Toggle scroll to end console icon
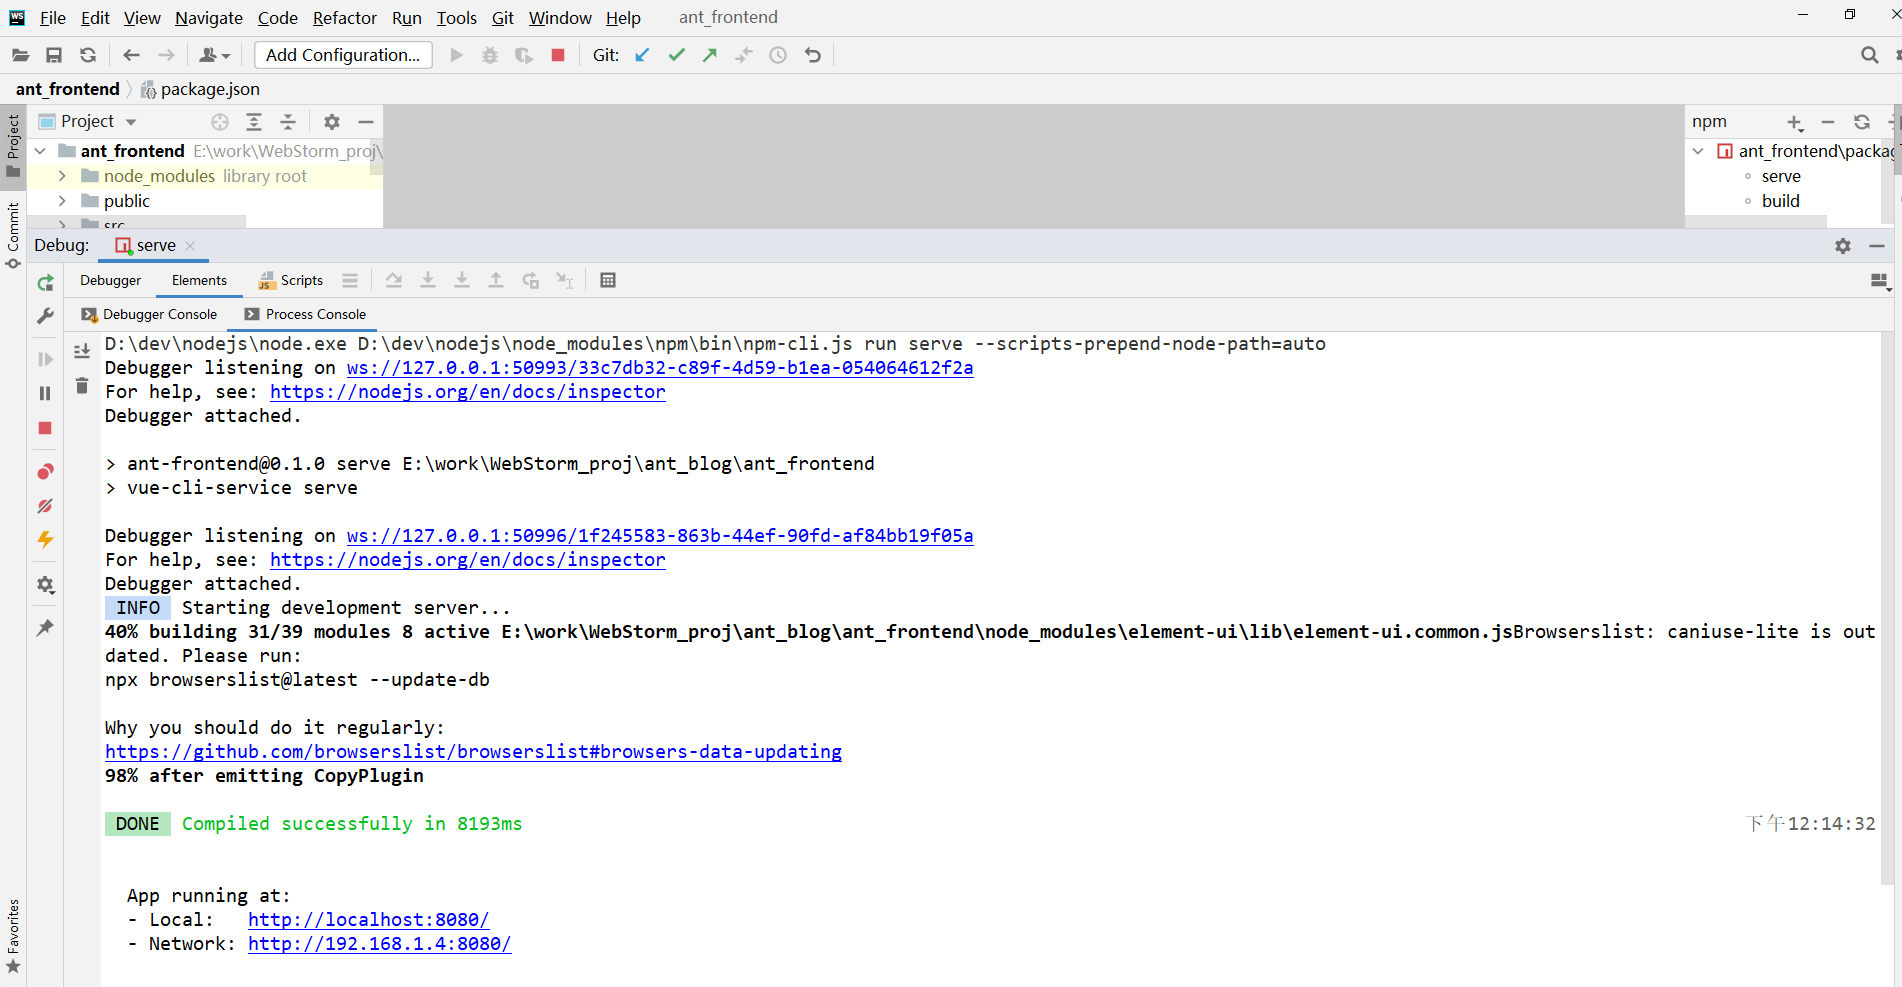Image resolution: width=1902 pixels, height=987 pixels. pyautogui.click(x=82, y=351)
